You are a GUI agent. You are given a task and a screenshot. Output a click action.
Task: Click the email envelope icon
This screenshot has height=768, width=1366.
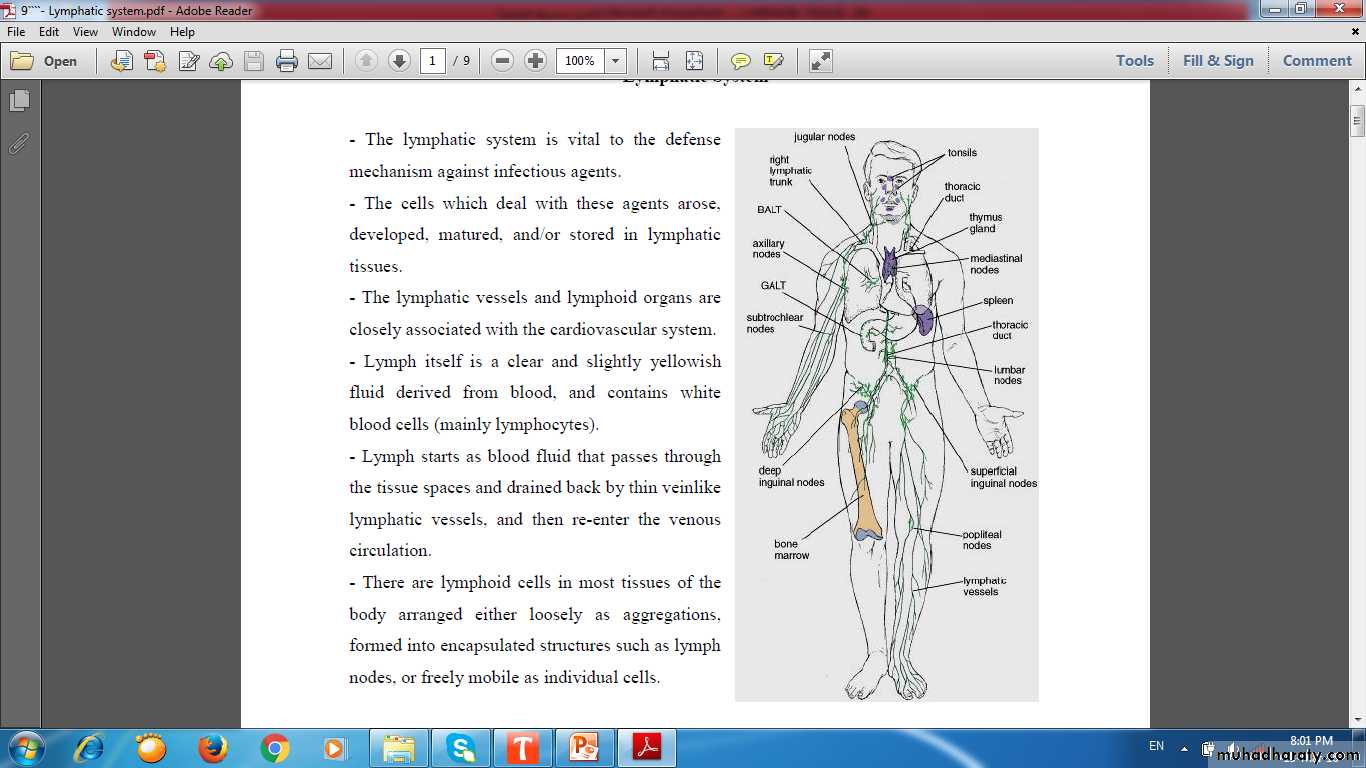click(x=320, y=61)
